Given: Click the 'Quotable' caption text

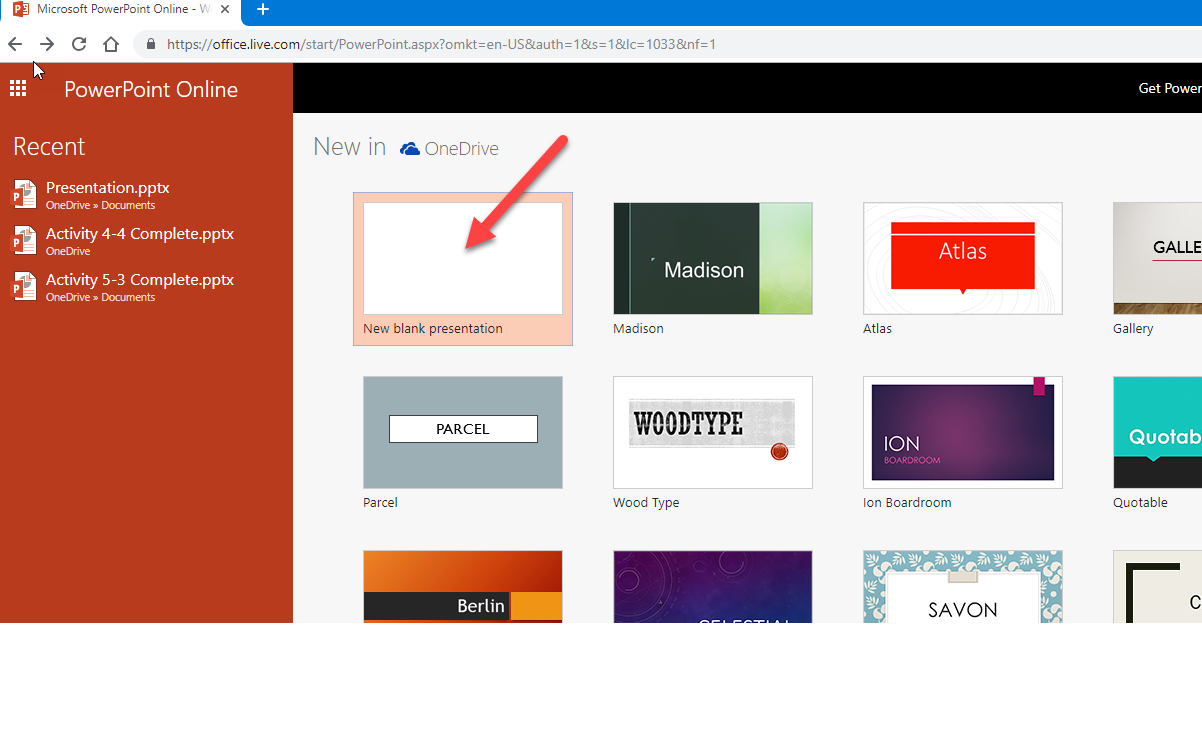Looking at the screenshot, I should (x=1140, y=502).
